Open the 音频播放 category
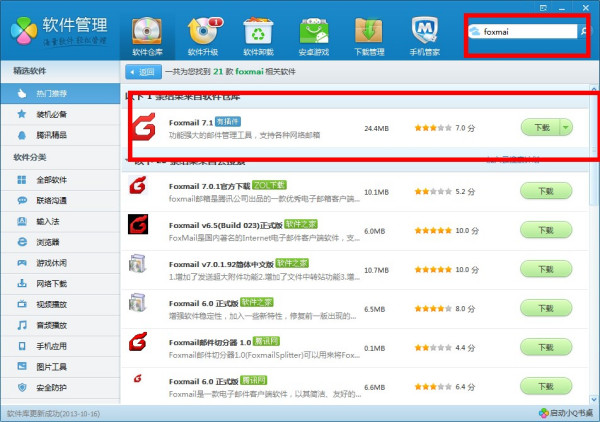600x422 pixels. pyautogui.click(x=60, y=325)
